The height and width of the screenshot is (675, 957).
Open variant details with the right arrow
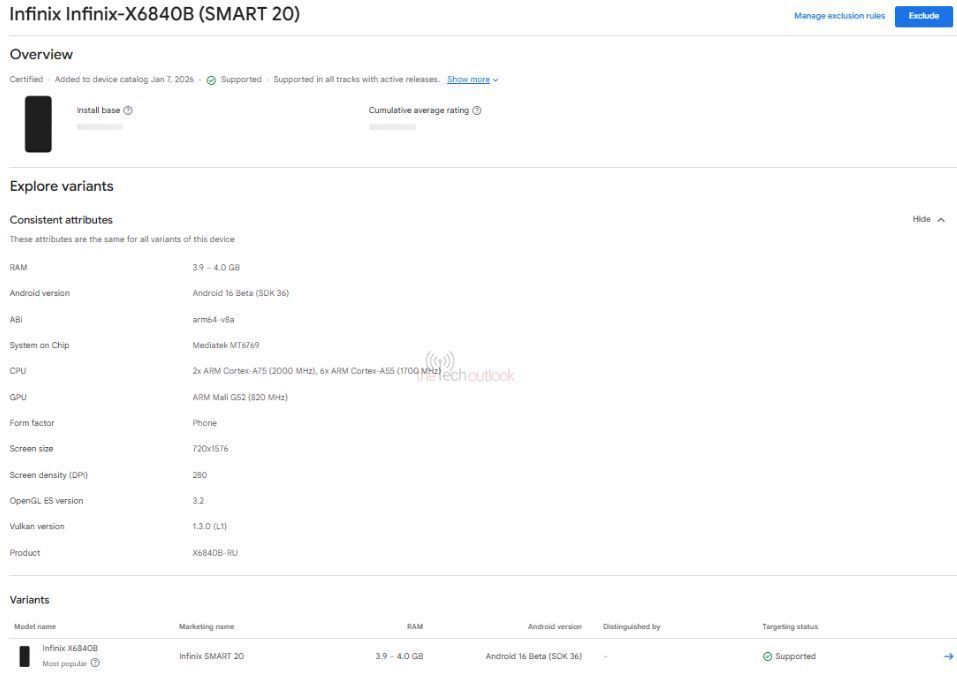pyautogui.click(x=948, y=656)
